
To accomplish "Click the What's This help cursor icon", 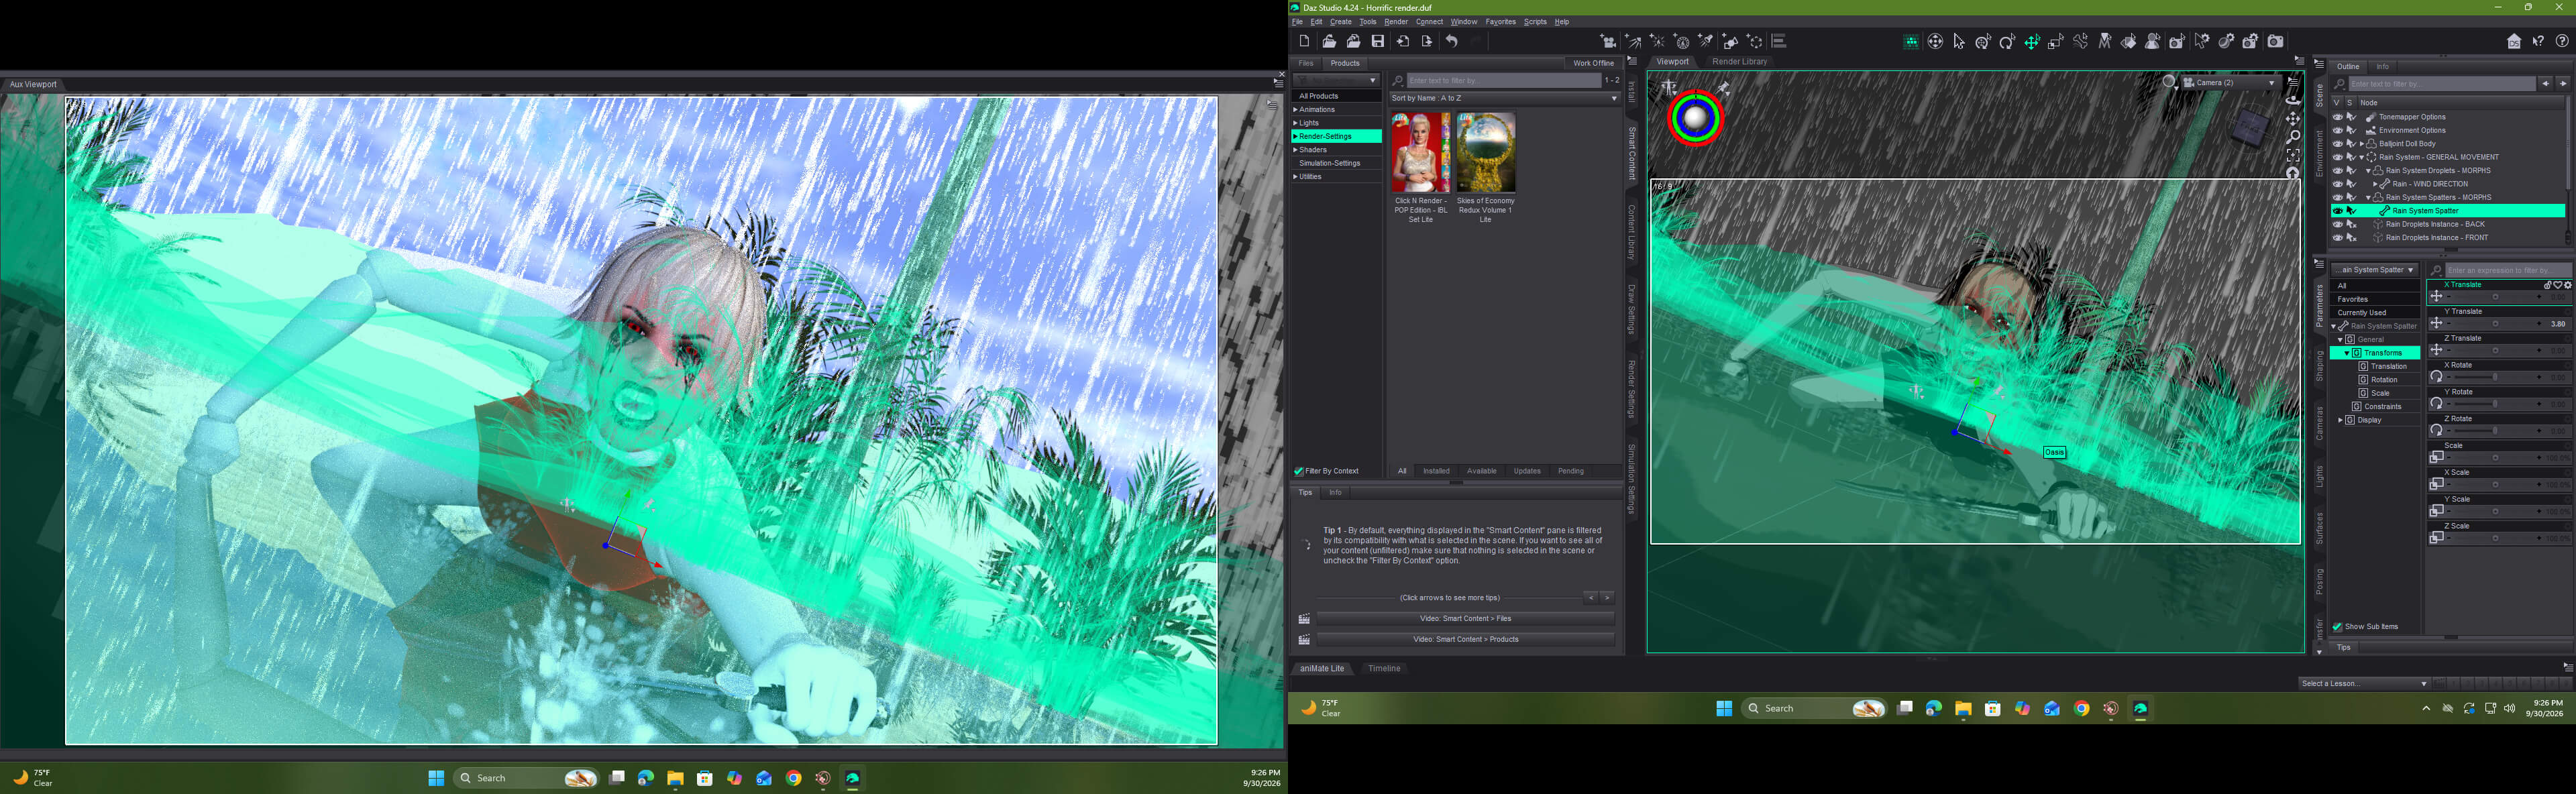I will pyautogui.click(x=2538, y=41).
